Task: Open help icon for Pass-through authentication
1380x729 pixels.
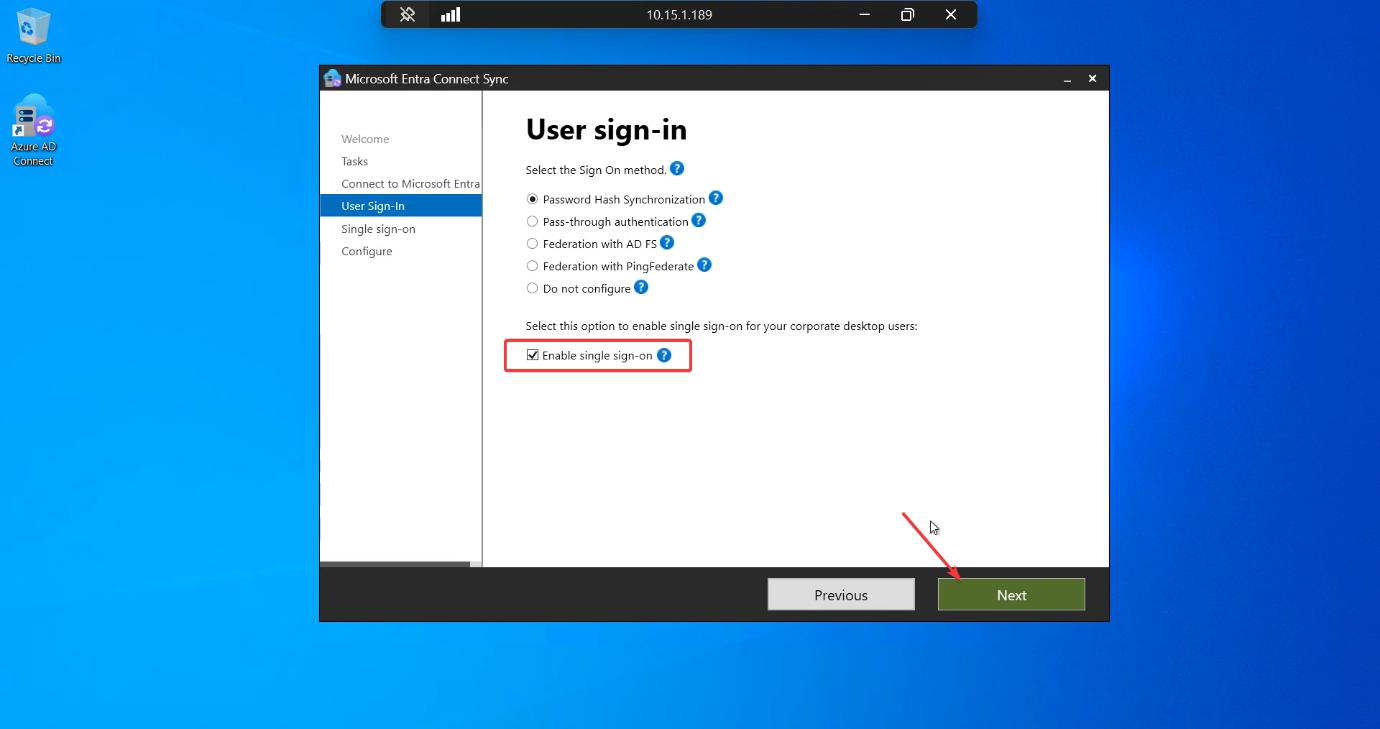Action: click(699, 220)
